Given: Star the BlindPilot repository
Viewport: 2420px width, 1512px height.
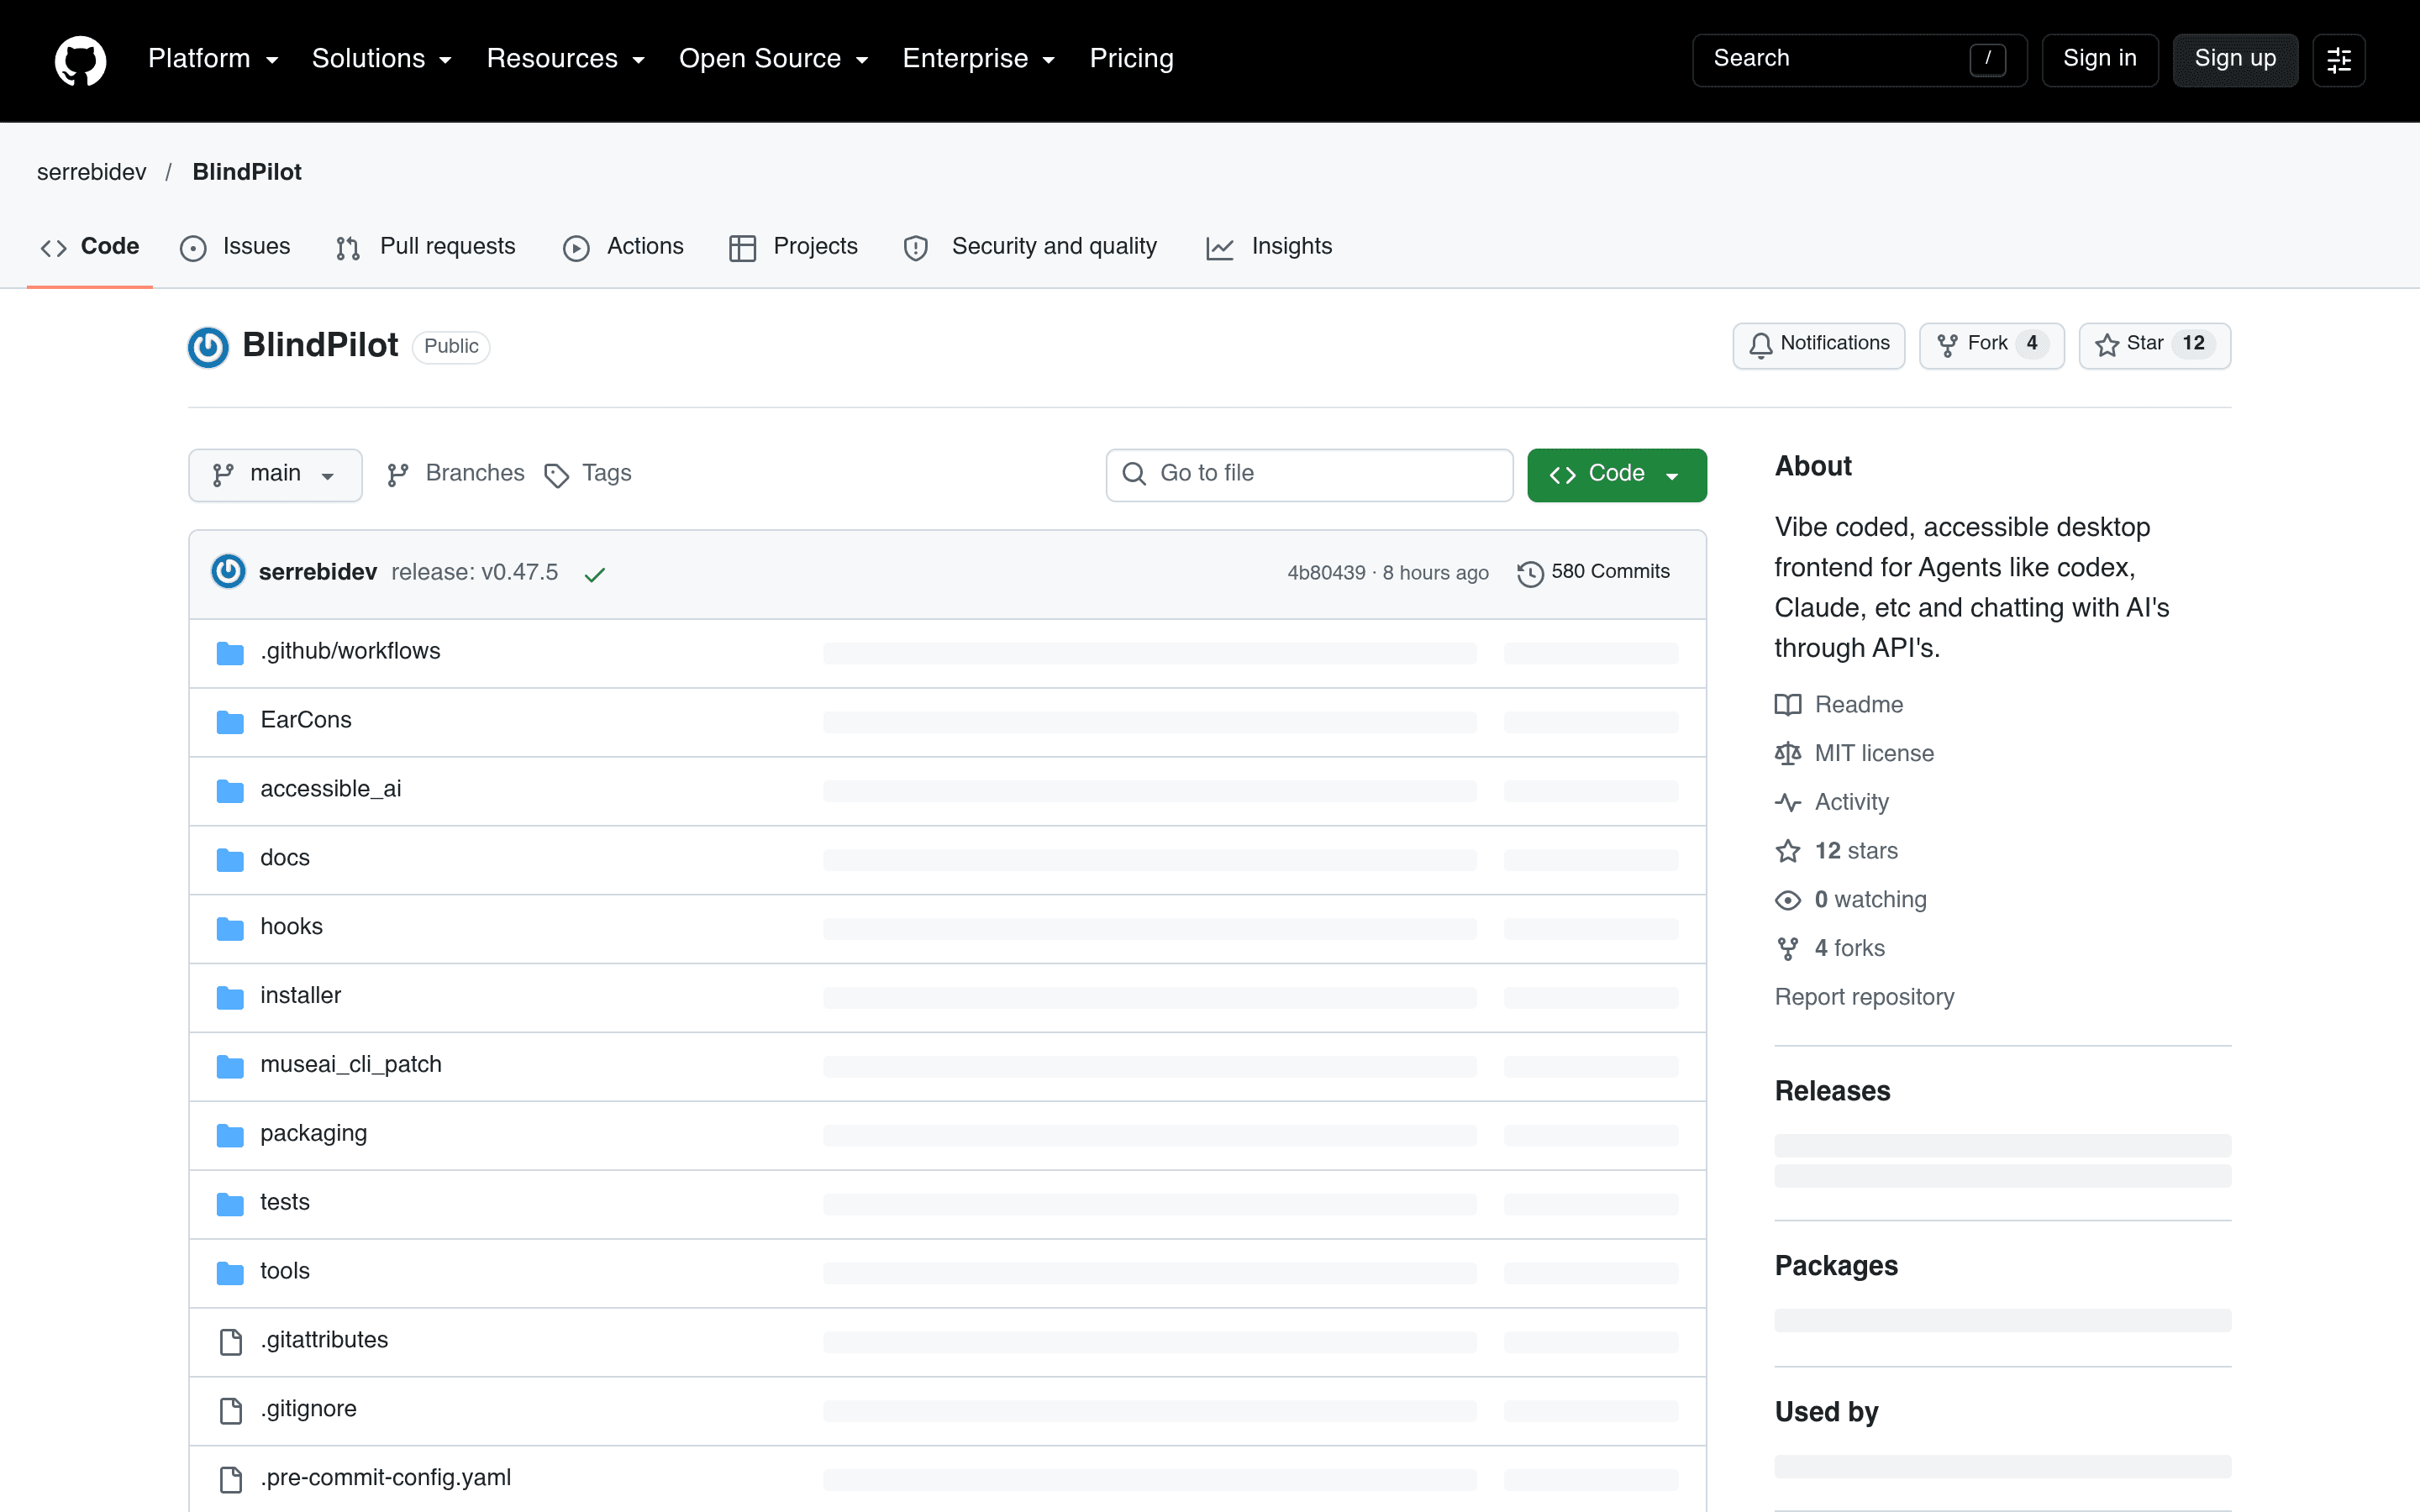Looking at the screenshot, I should pos(2154,345).
